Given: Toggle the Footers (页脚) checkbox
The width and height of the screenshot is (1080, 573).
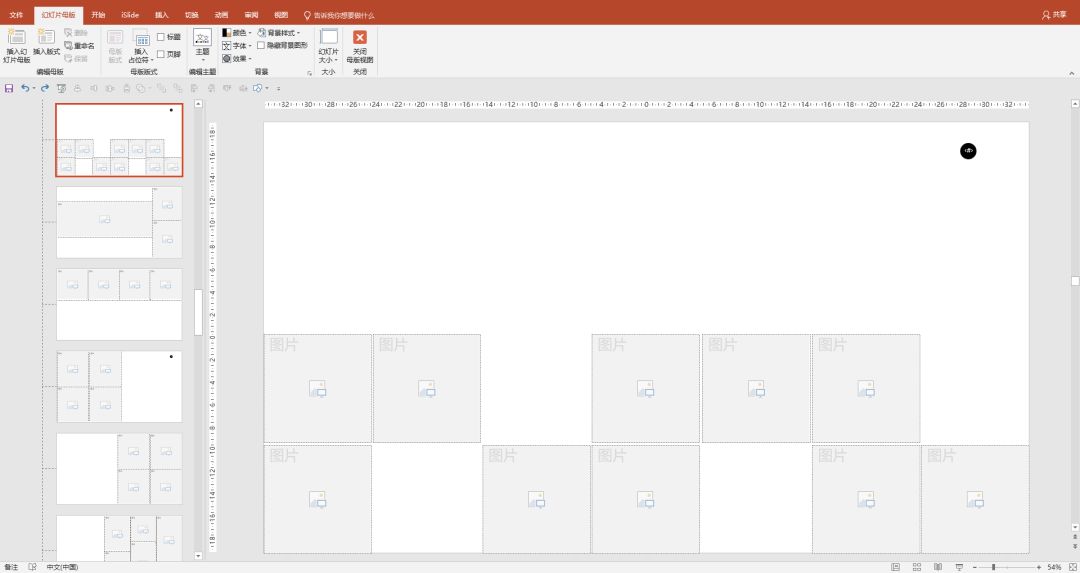Looking at the screenshot, I should point(160,54).
